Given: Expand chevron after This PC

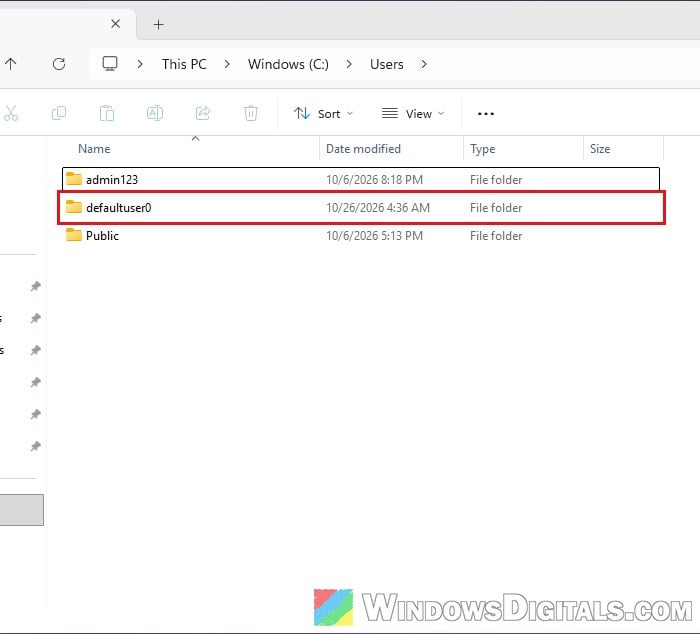Looking at the screenshot, I should 227,64.
